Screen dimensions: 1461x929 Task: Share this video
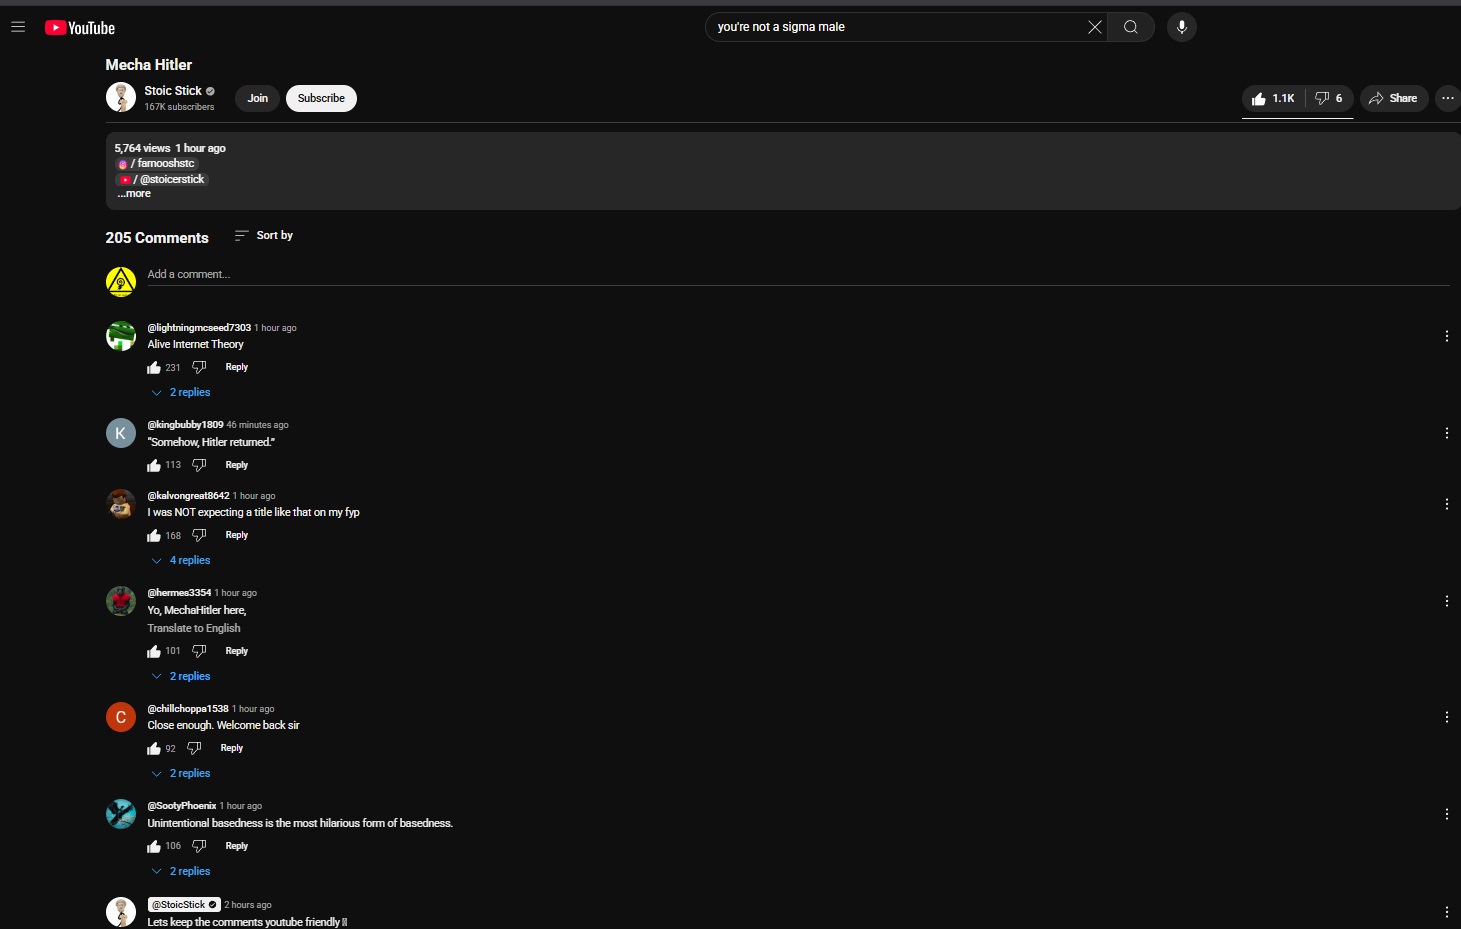pos(1393,98)
